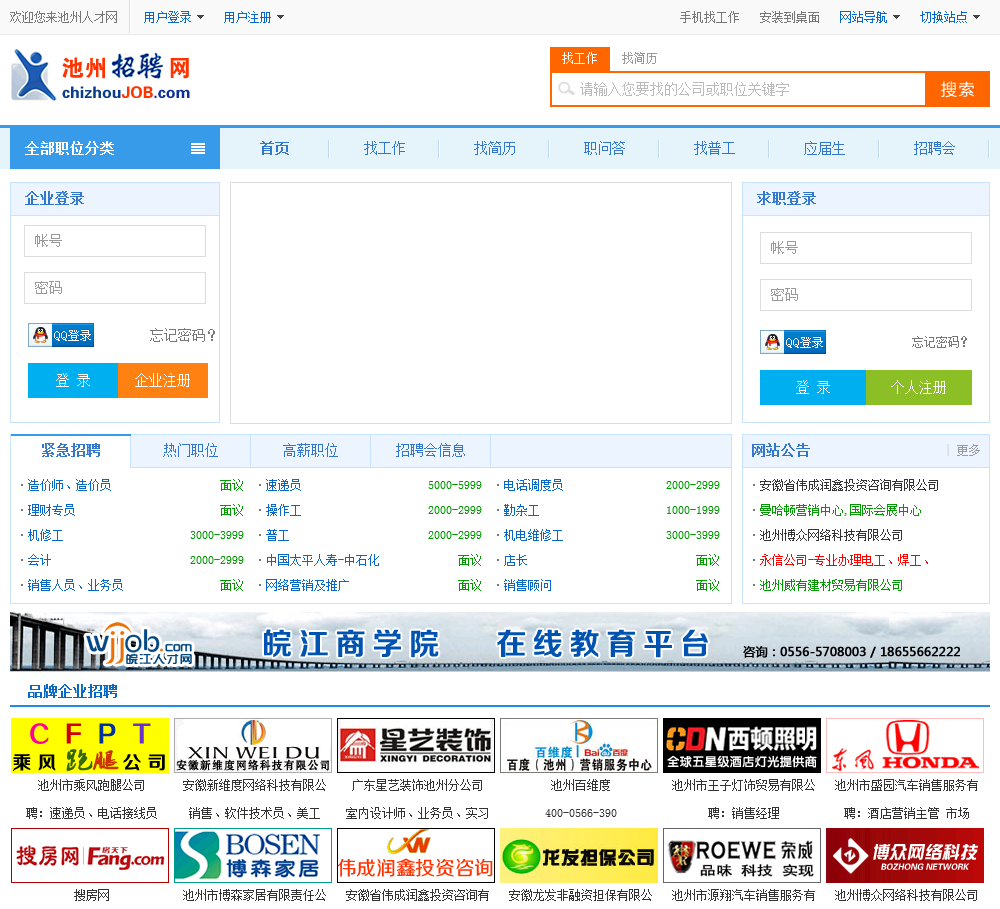Focus the 帐号 field in 求职登录
The width and height of the screenshot is (1000, 909).
point(865,248)
